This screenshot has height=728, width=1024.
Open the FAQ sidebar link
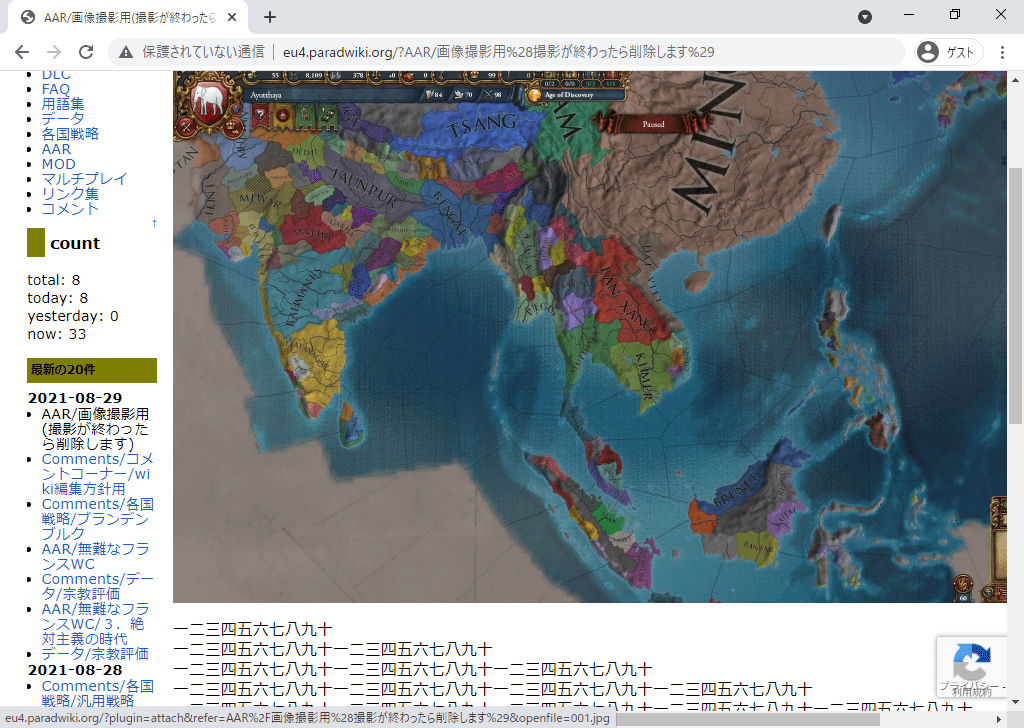click(x=56, y=89)
